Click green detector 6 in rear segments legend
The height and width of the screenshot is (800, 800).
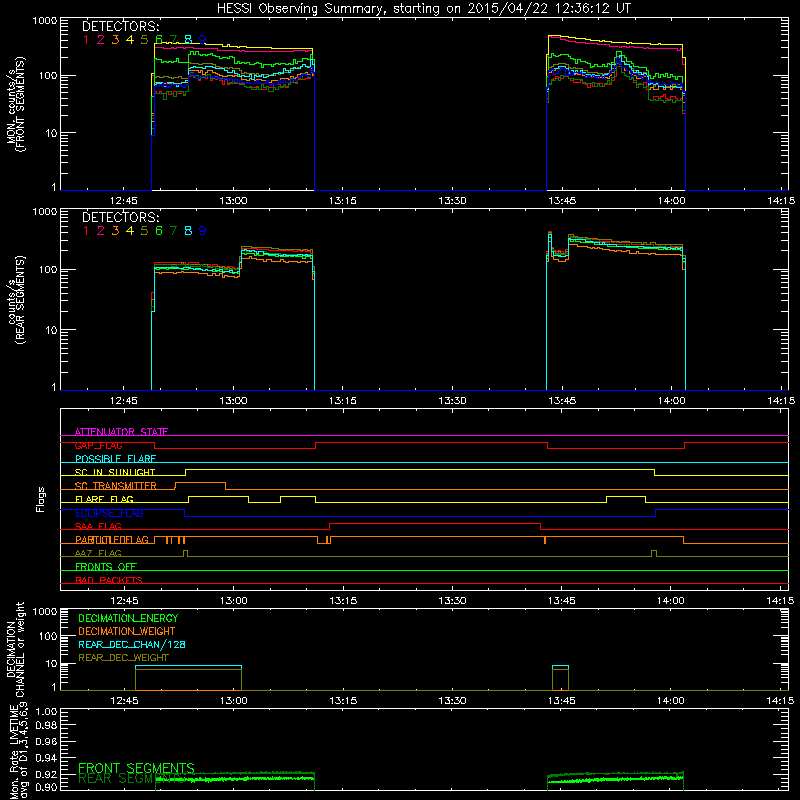[x=159, y=231]
